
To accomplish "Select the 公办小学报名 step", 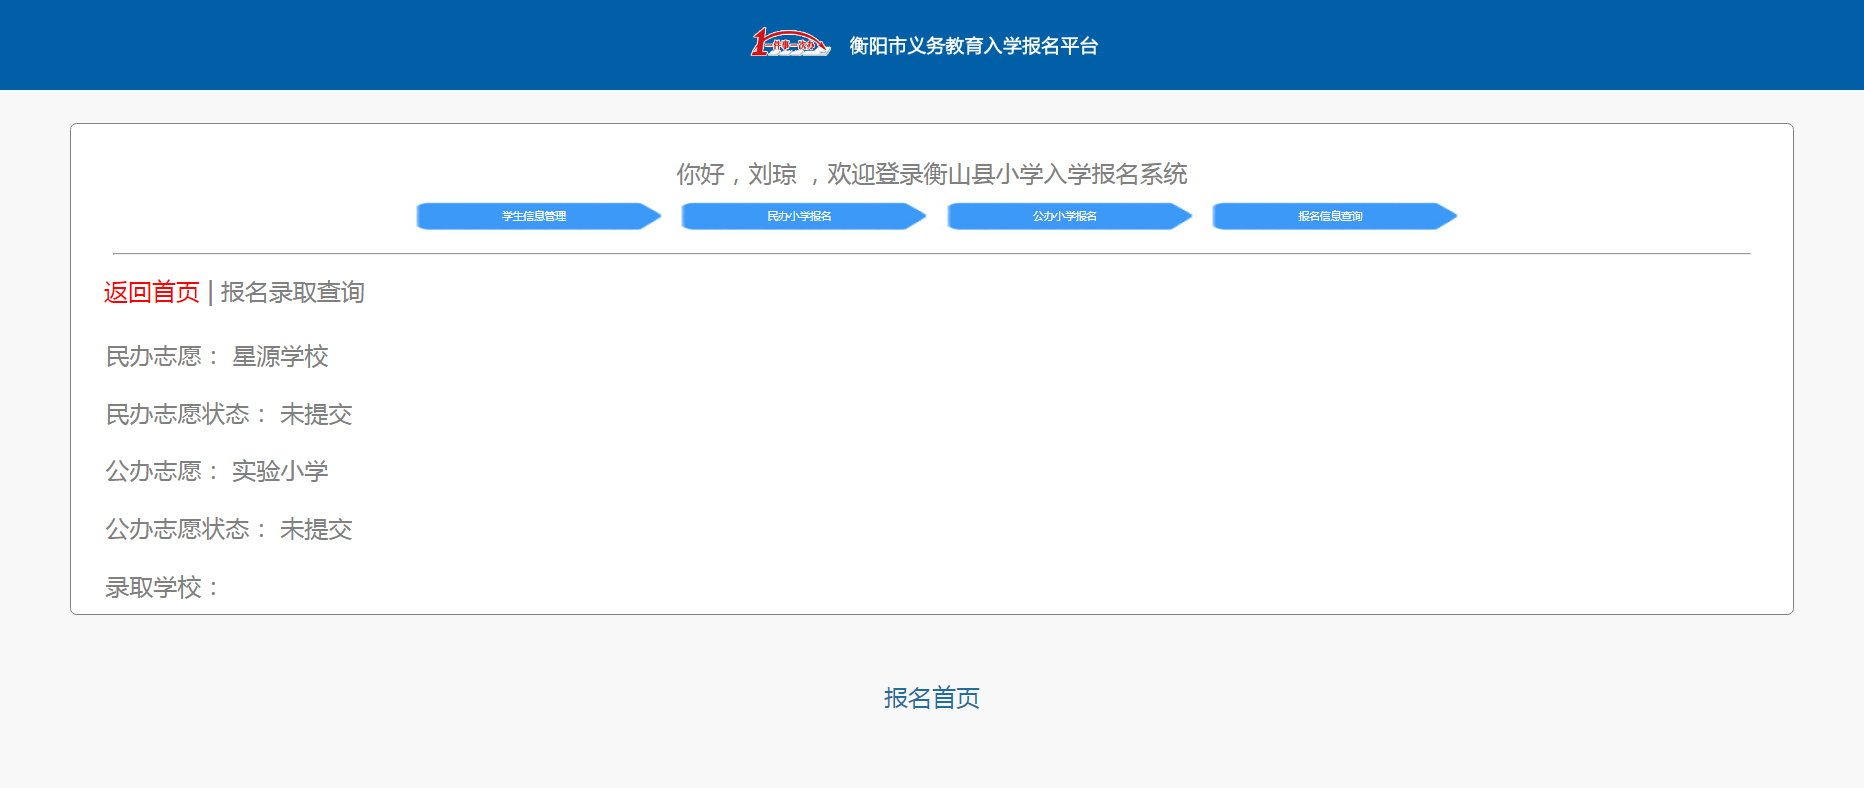I will click(x=1067, y=216).
